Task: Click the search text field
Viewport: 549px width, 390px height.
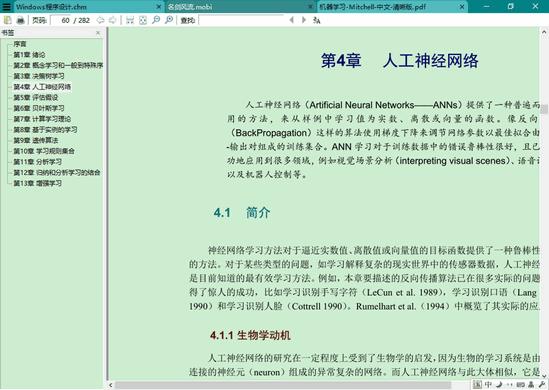Action: [241, 20]
